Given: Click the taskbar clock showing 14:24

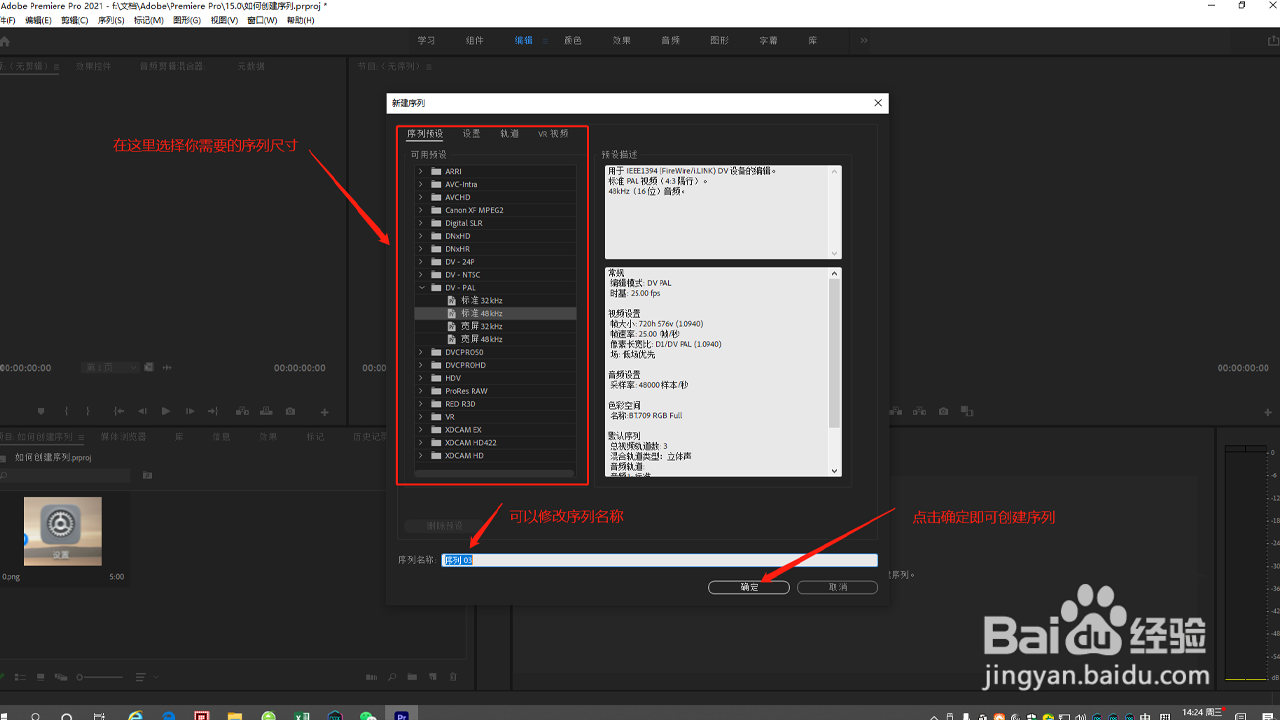Looking at the screenshot, I should pos(1202,712).
